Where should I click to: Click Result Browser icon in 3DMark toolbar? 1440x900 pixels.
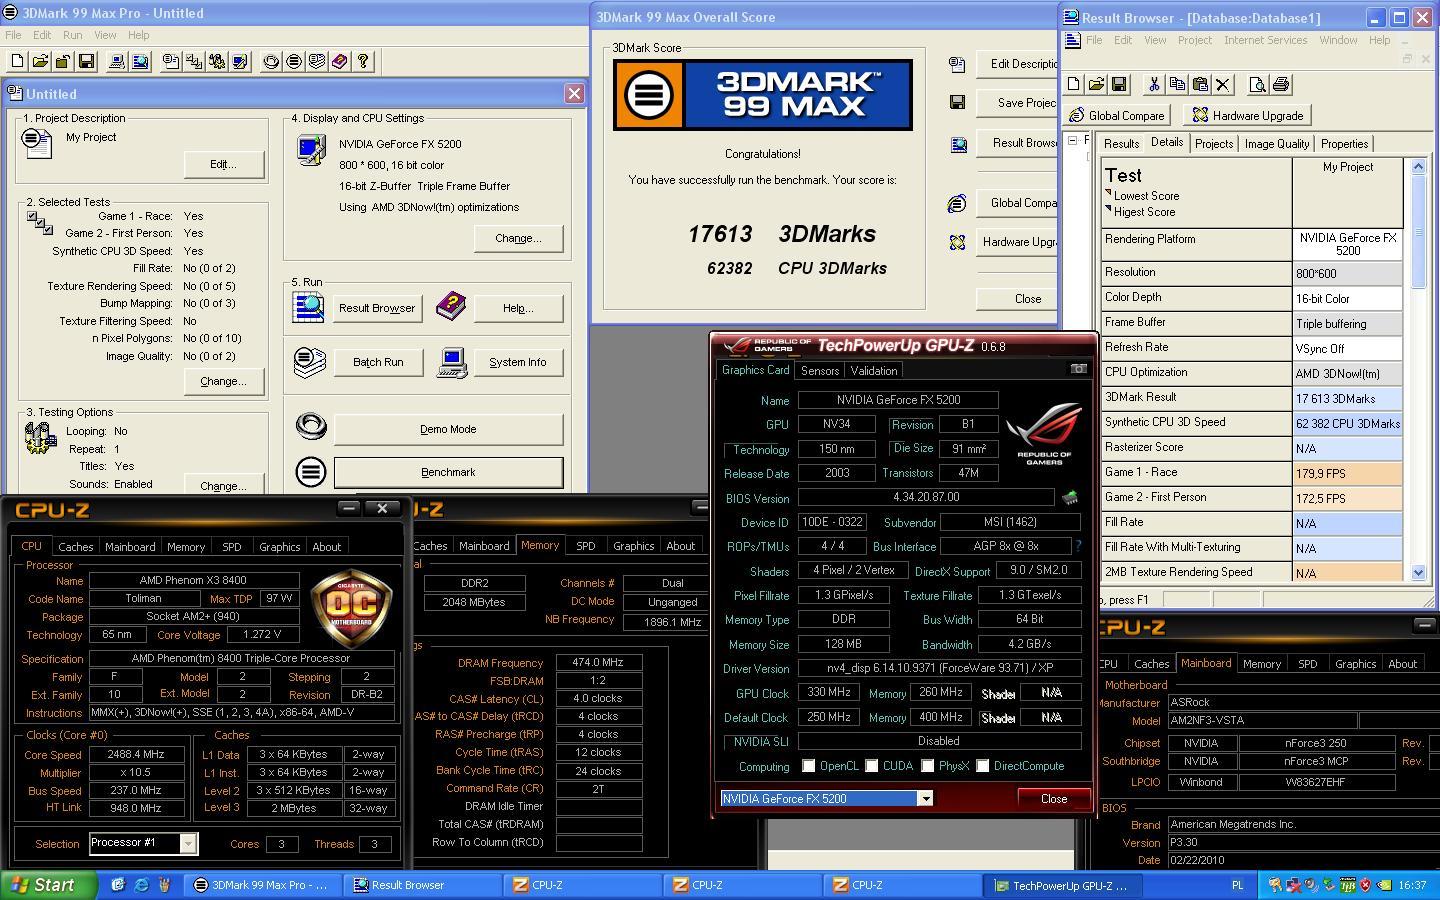pyautogui.click(x=140, y=61)
